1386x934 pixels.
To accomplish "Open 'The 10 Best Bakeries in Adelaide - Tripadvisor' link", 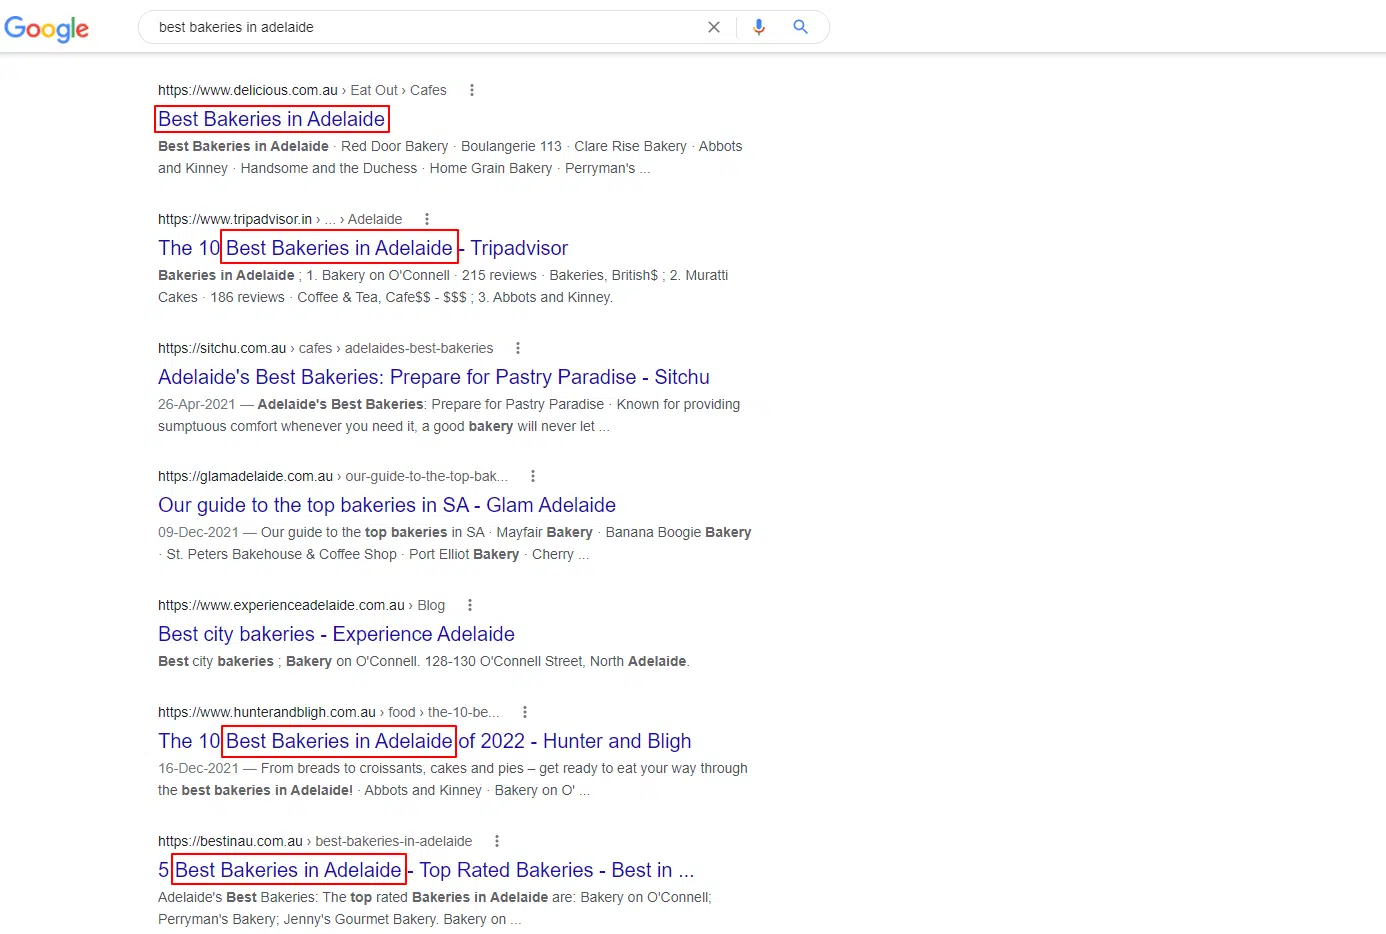I will (x=363, y=248).
